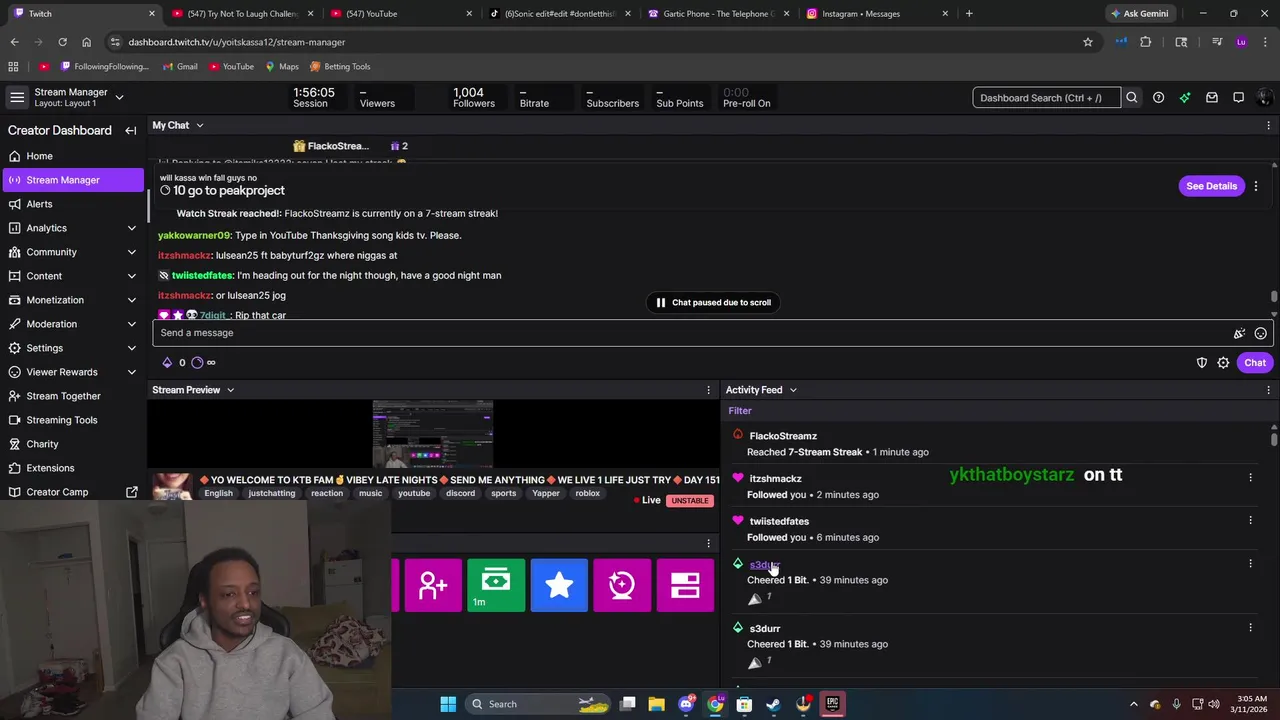Image resolution: width=1280 pixels, height=720 pixels.
Task: Open the Activity Feed panel three-dot menu
Action: tap(1268, 390)
